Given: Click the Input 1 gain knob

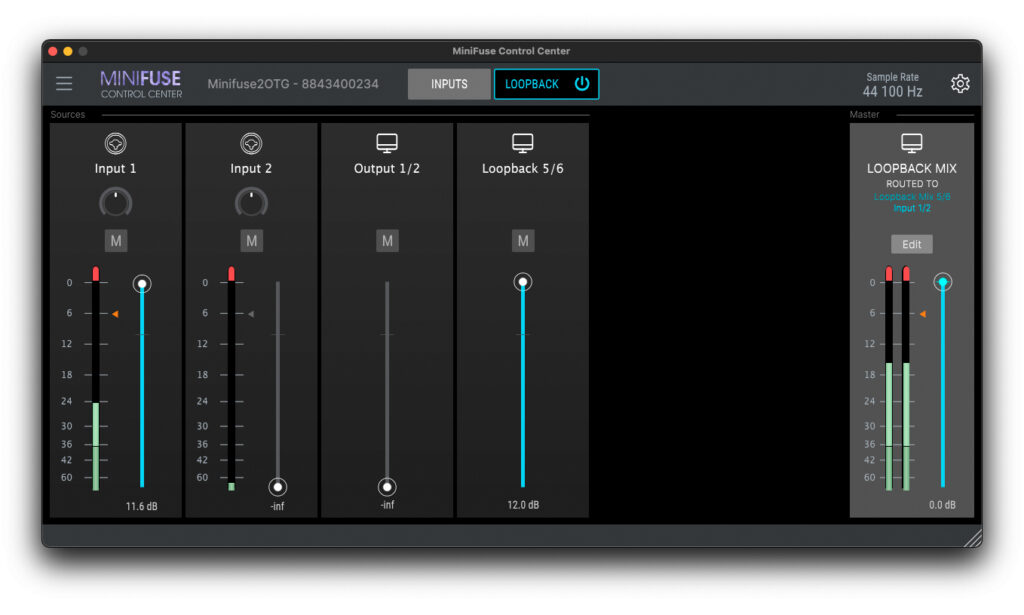Looking at the screenshot, I should coord(116,203).
